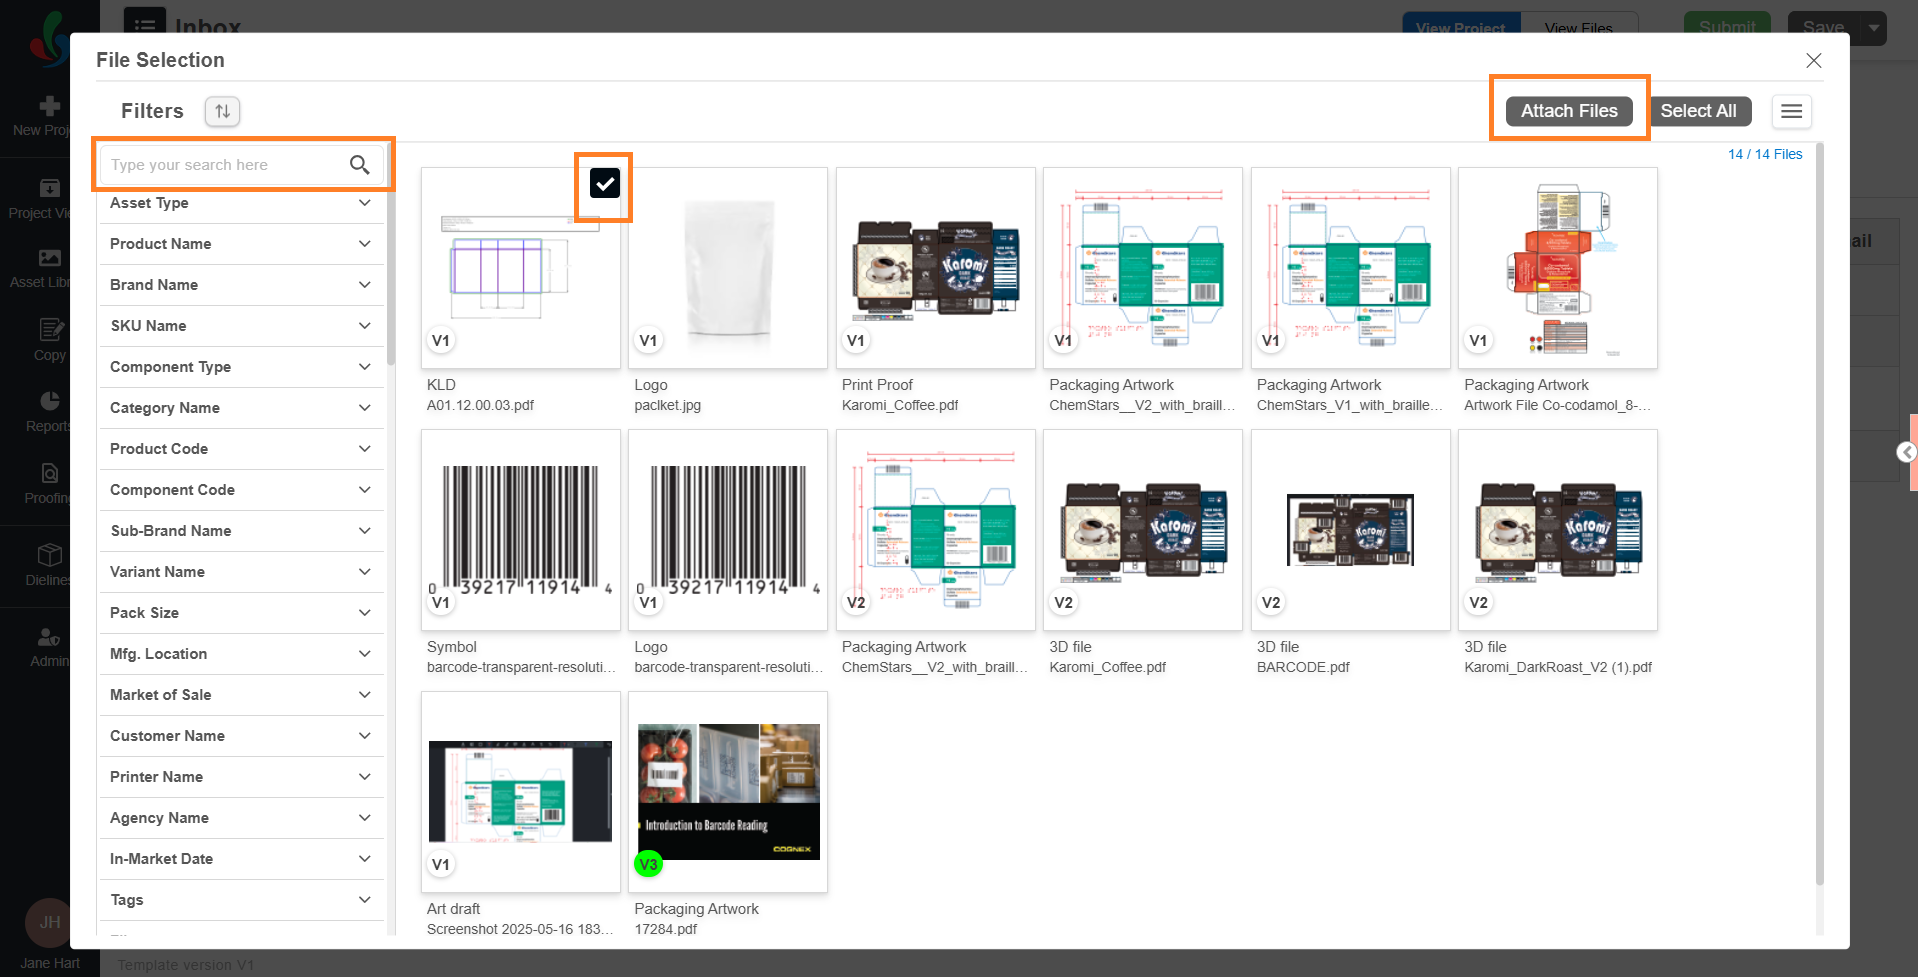The image size is (1918, 977).
Task: Click the search magnifier icon
Action: coord(359,165)
